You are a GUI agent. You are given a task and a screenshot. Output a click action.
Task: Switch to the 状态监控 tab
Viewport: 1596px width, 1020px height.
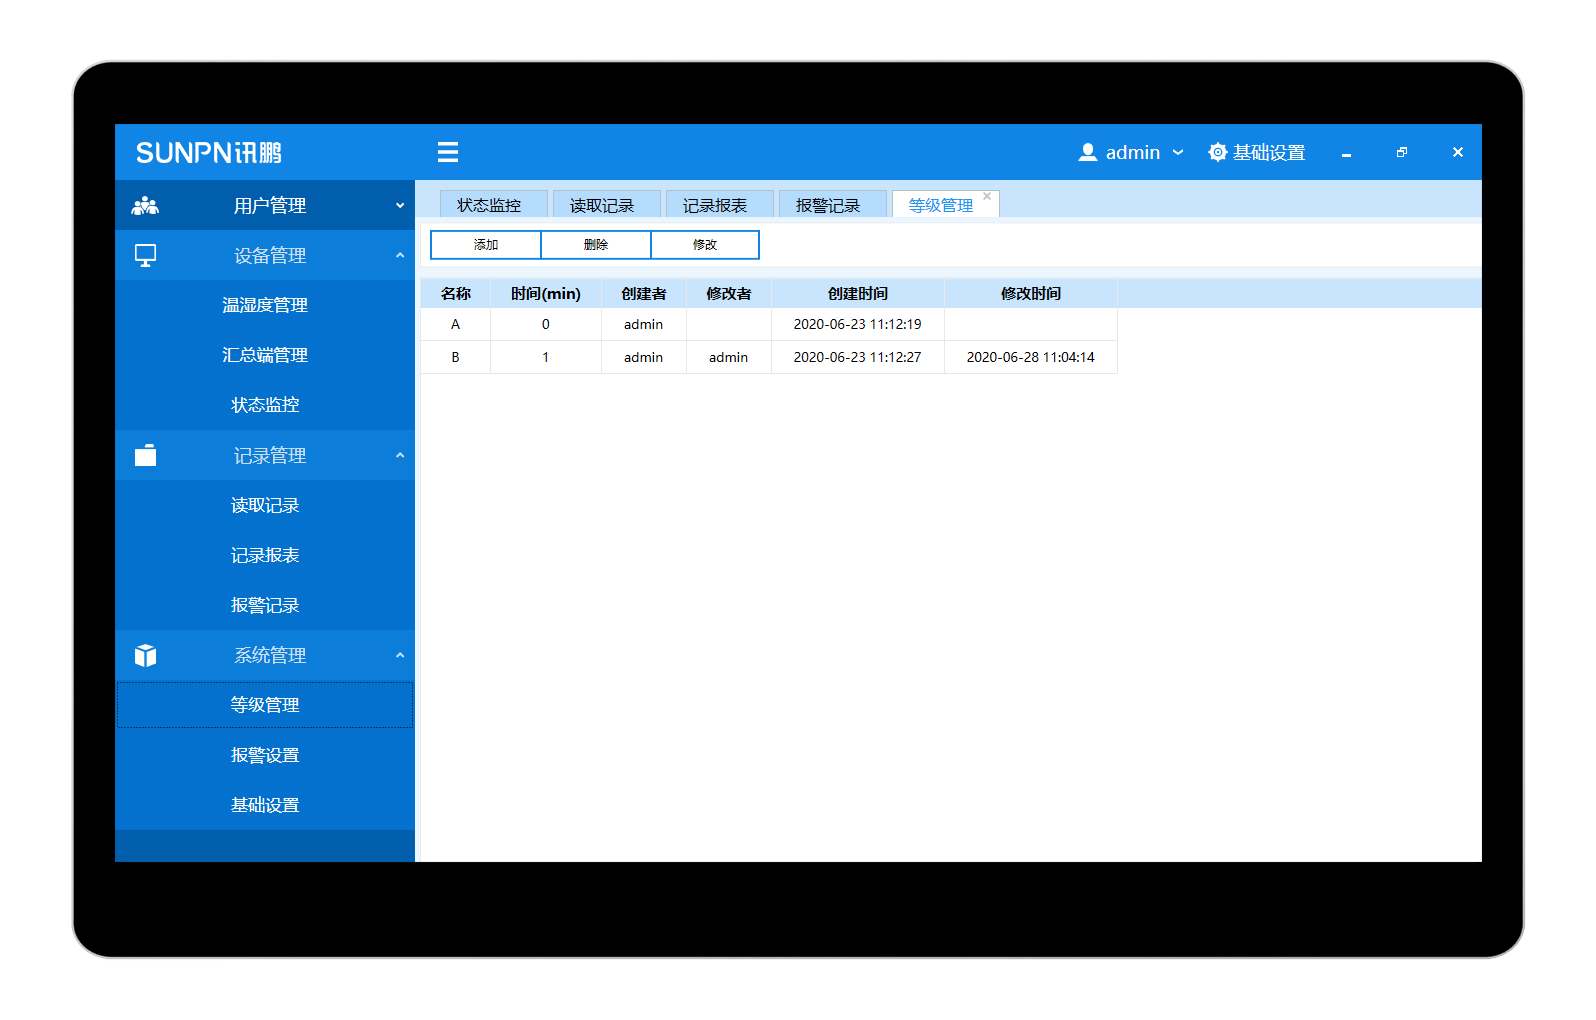pos(494,204)
